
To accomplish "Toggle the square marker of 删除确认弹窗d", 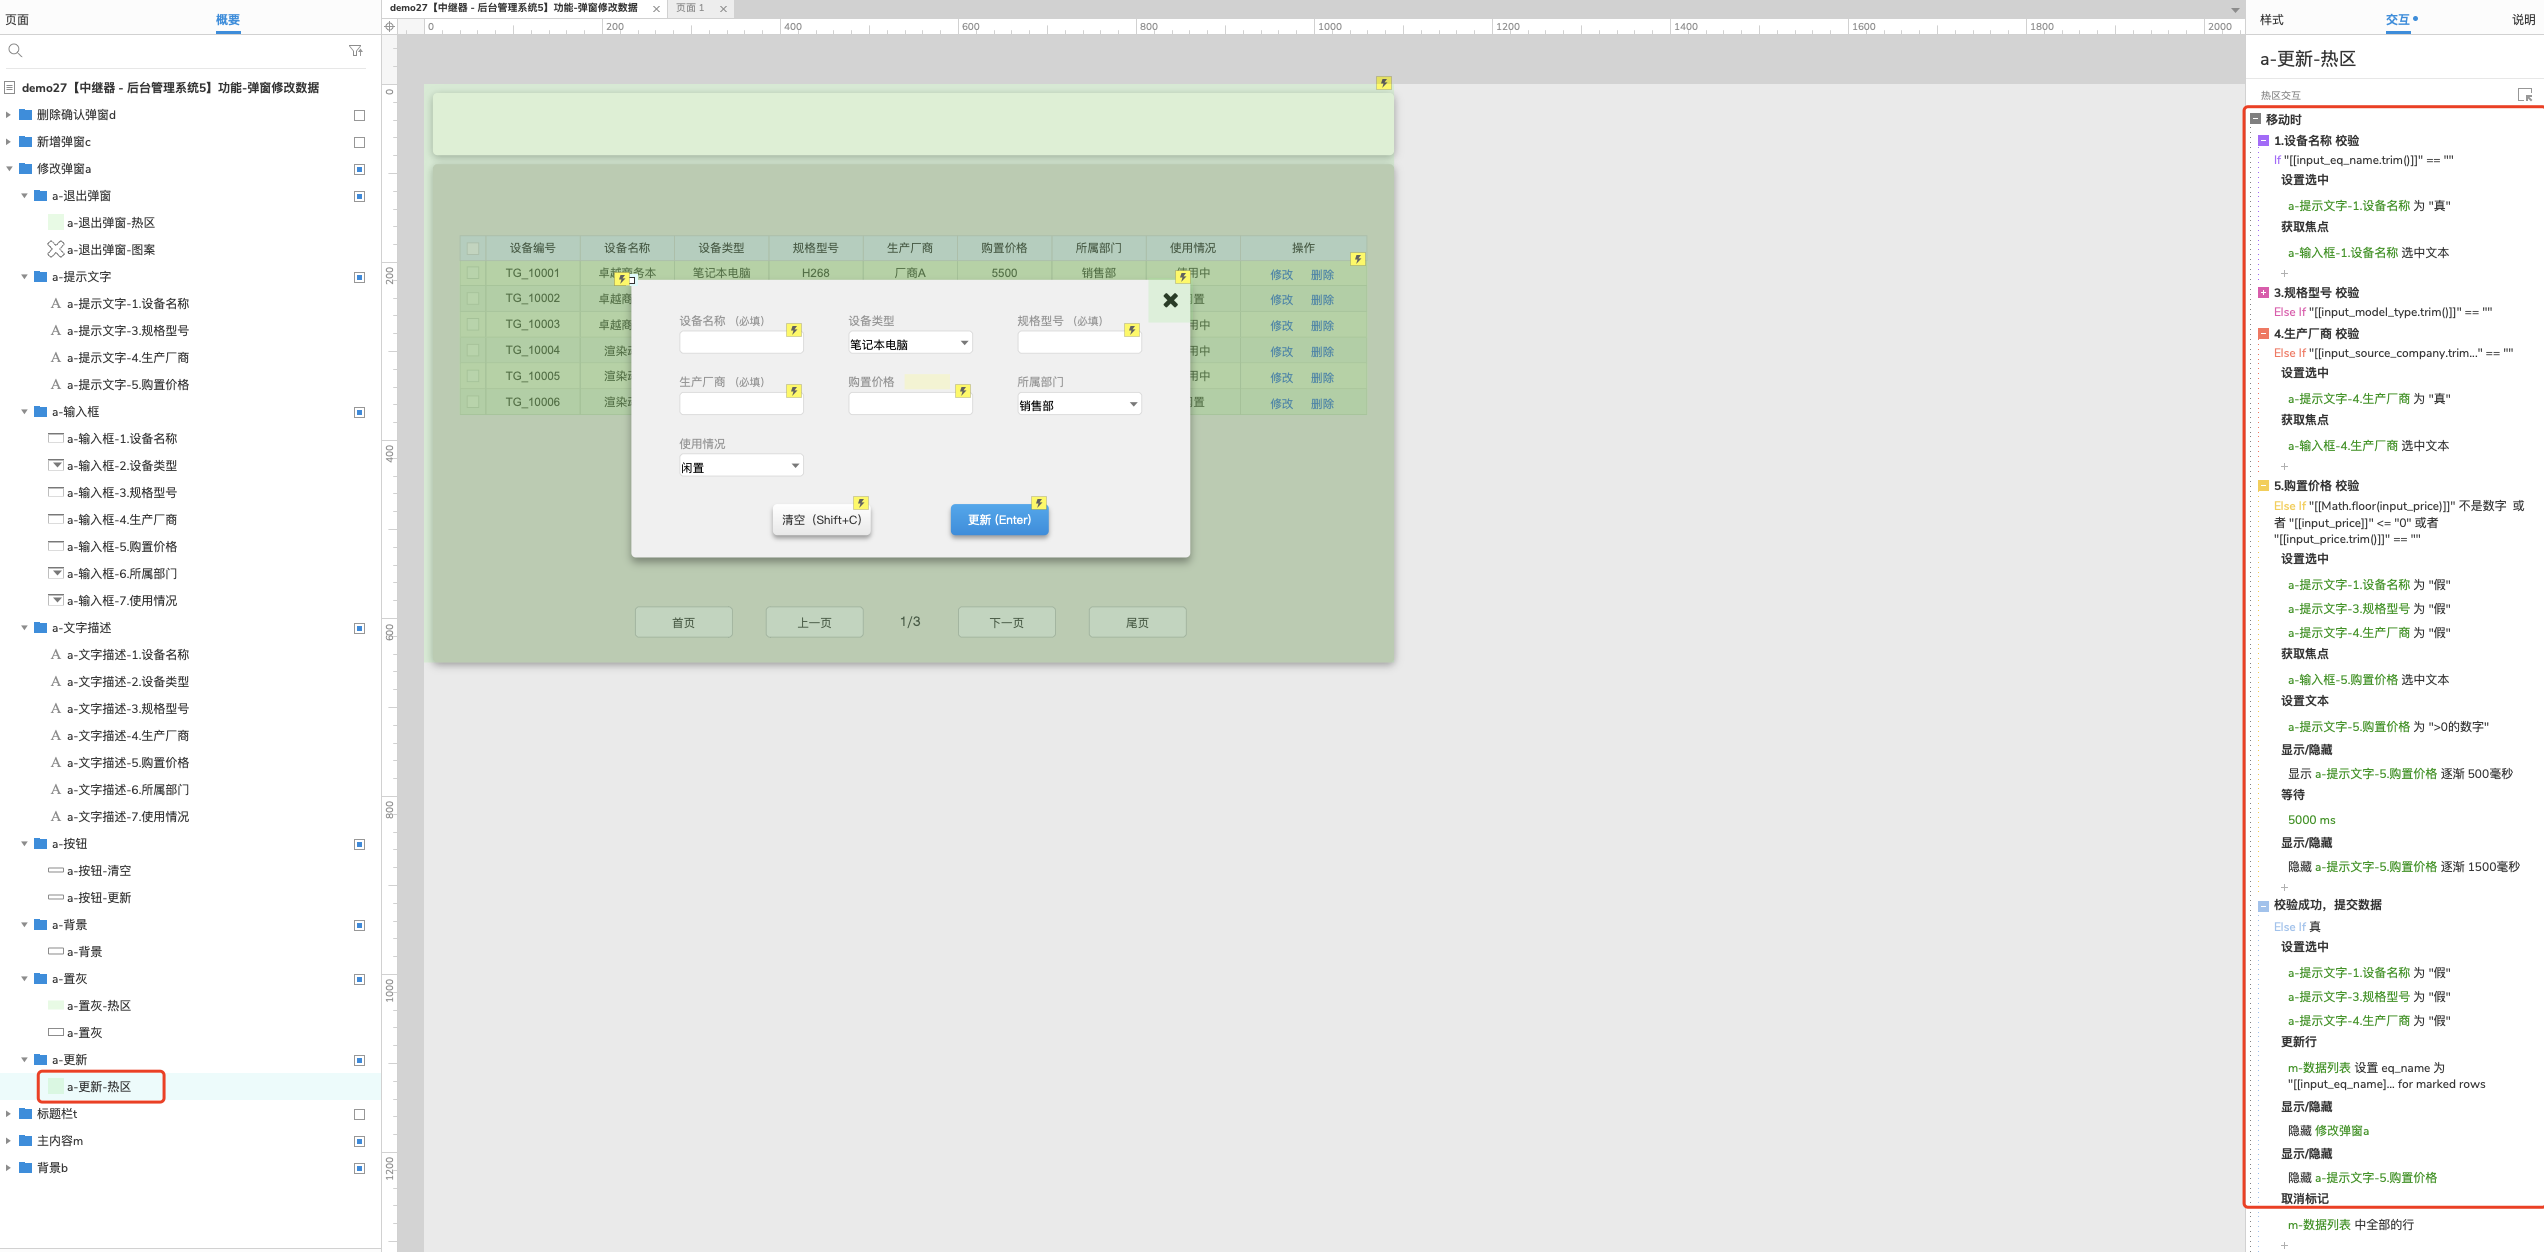I will [x=359, y=115].
